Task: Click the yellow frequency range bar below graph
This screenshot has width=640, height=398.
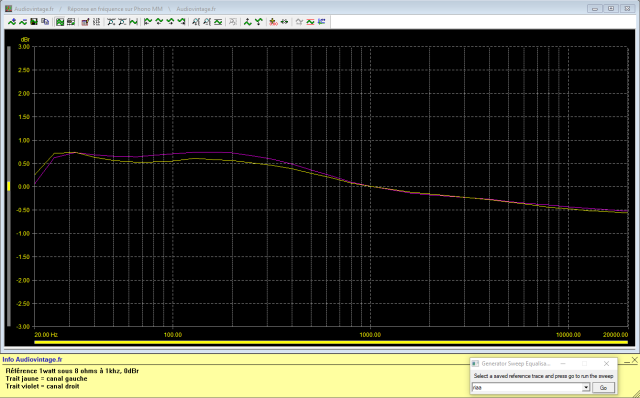Action: coord(331,342)
